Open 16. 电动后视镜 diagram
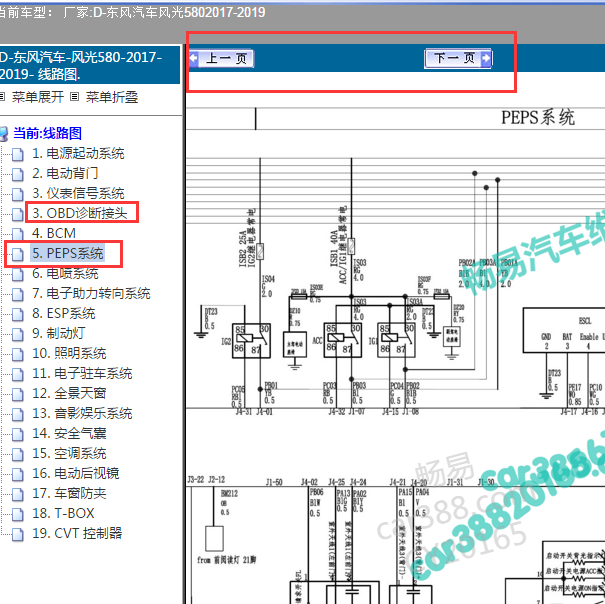 pos(76,473)
